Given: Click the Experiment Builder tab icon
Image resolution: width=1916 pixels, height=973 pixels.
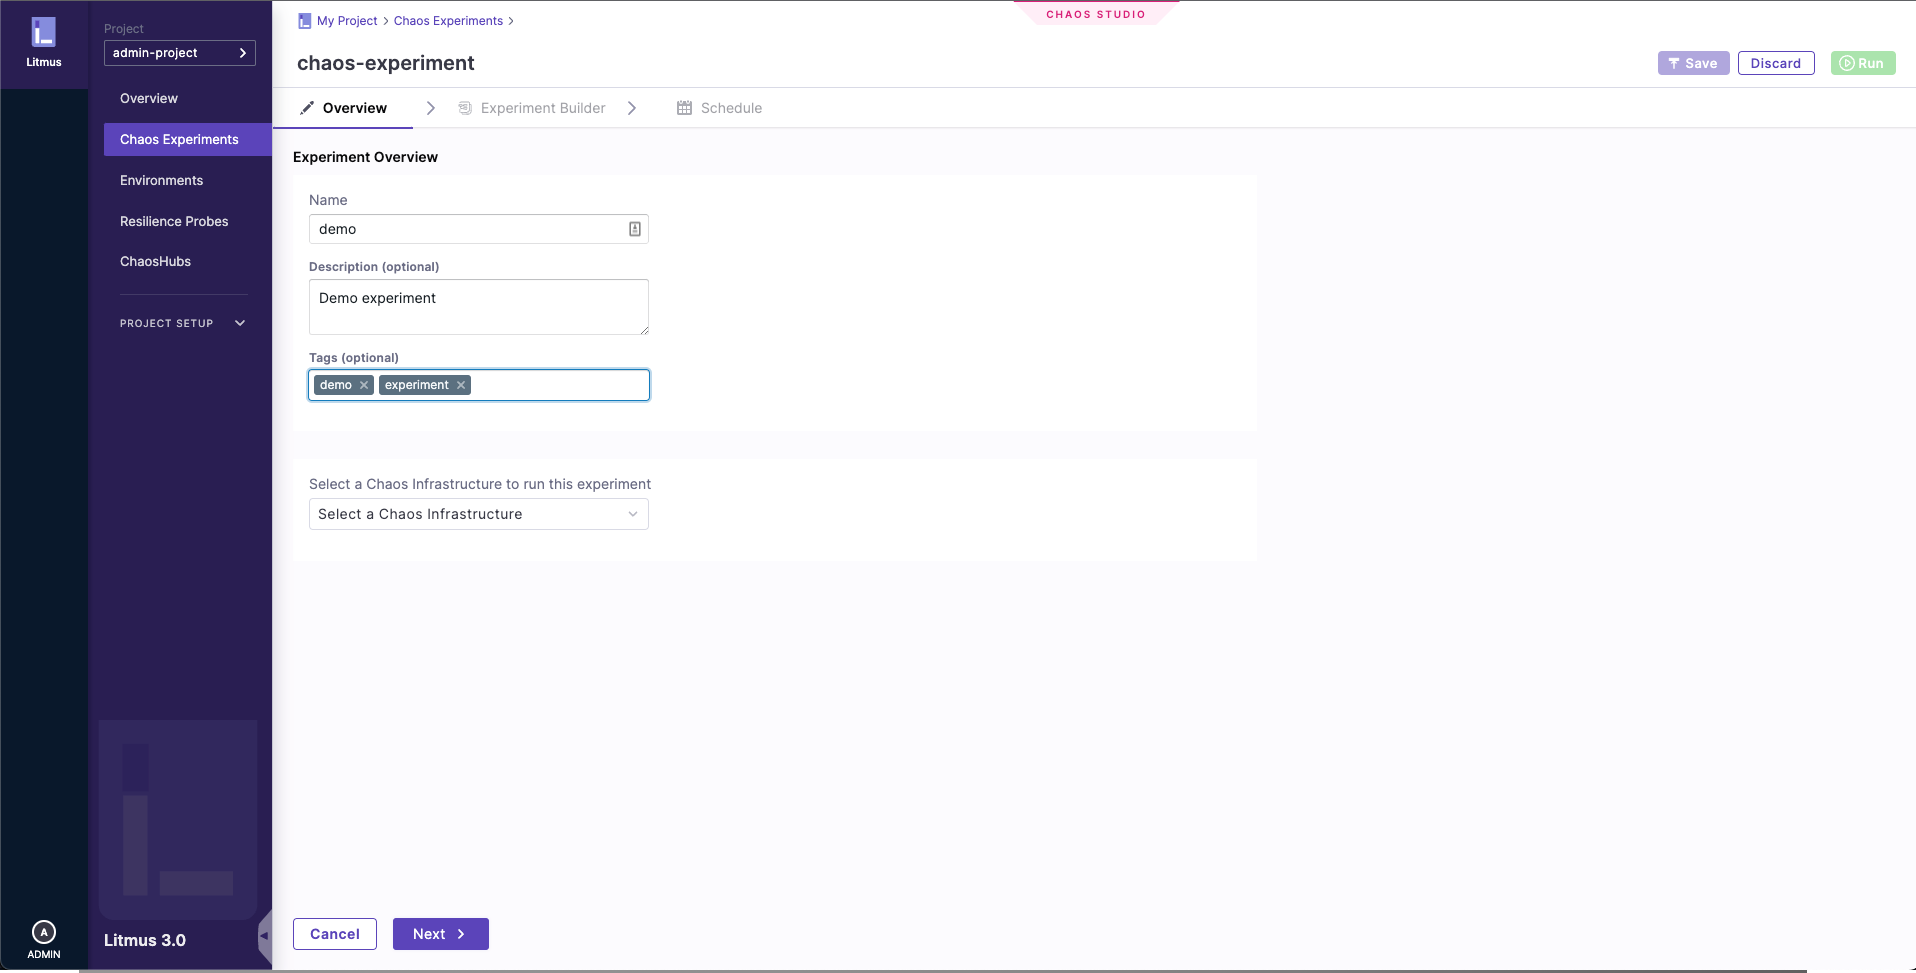Looking at the screenshot, I should coord(464,107).
